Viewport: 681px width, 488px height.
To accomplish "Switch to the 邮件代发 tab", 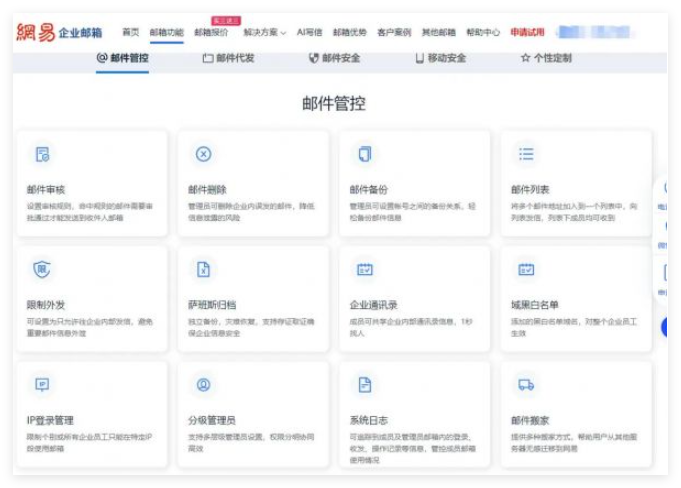I will 228,58.
